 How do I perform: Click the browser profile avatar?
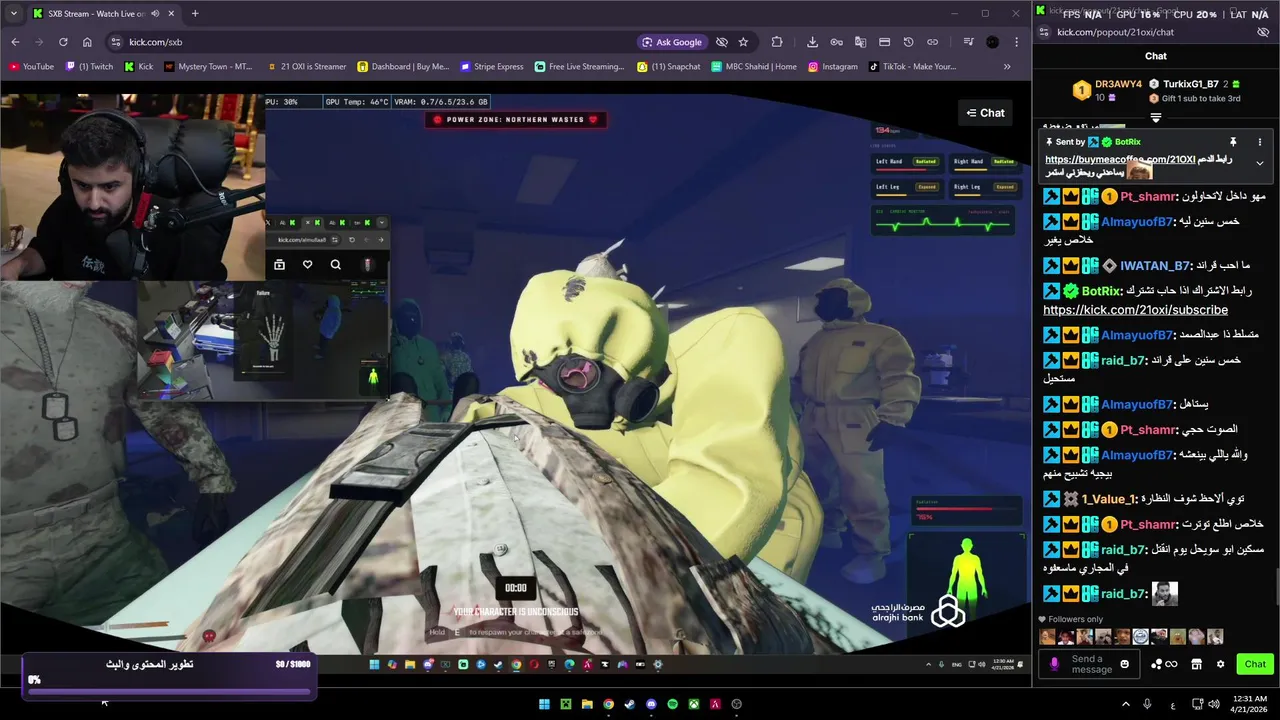tap(992, 42)
